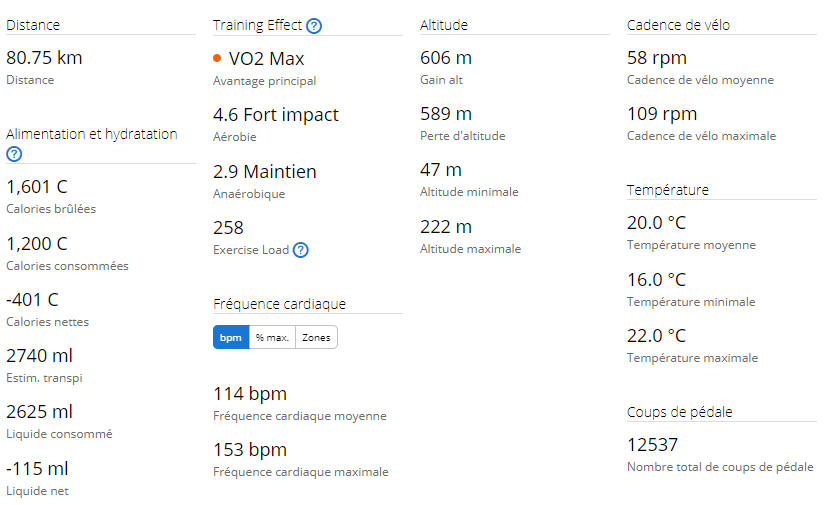The image size is (825, 505).
Task: Click the Altitude section heading
Action: (444, 25)
